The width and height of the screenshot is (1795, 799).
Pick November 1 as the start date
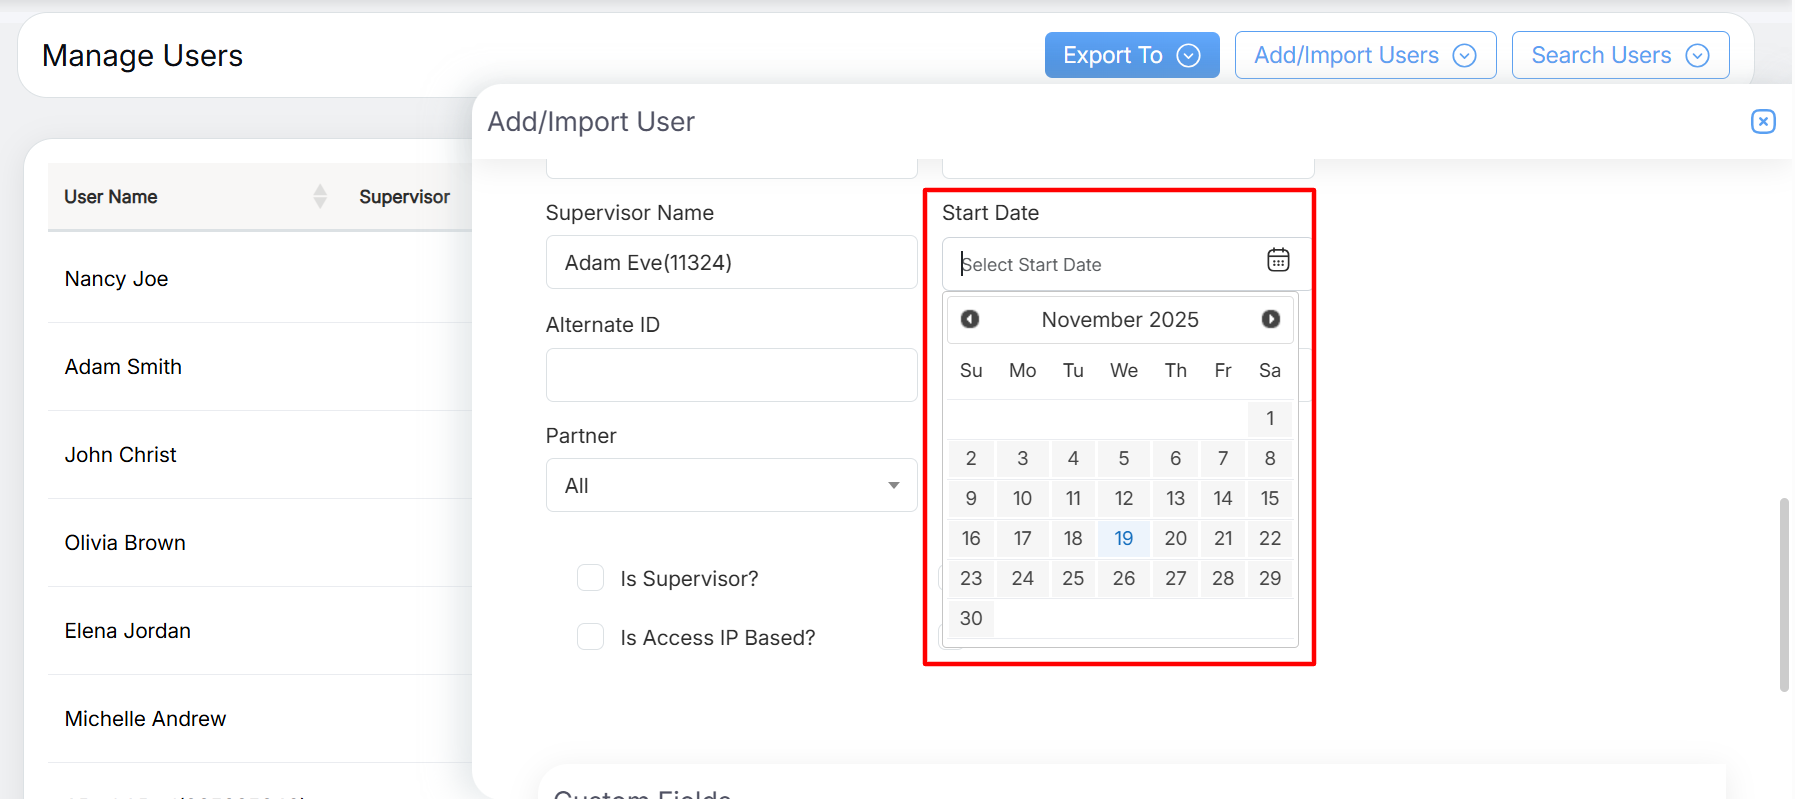(1269, 418)
